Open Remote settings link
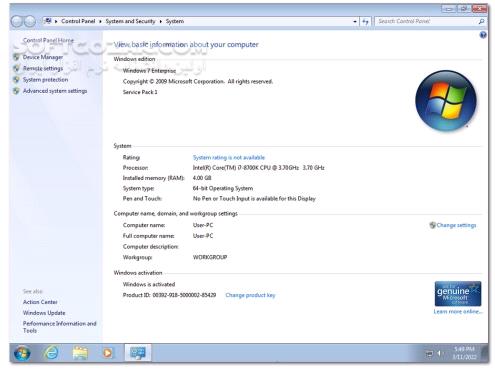The height and width of the screenshot is (371, 495). [43, 68]
